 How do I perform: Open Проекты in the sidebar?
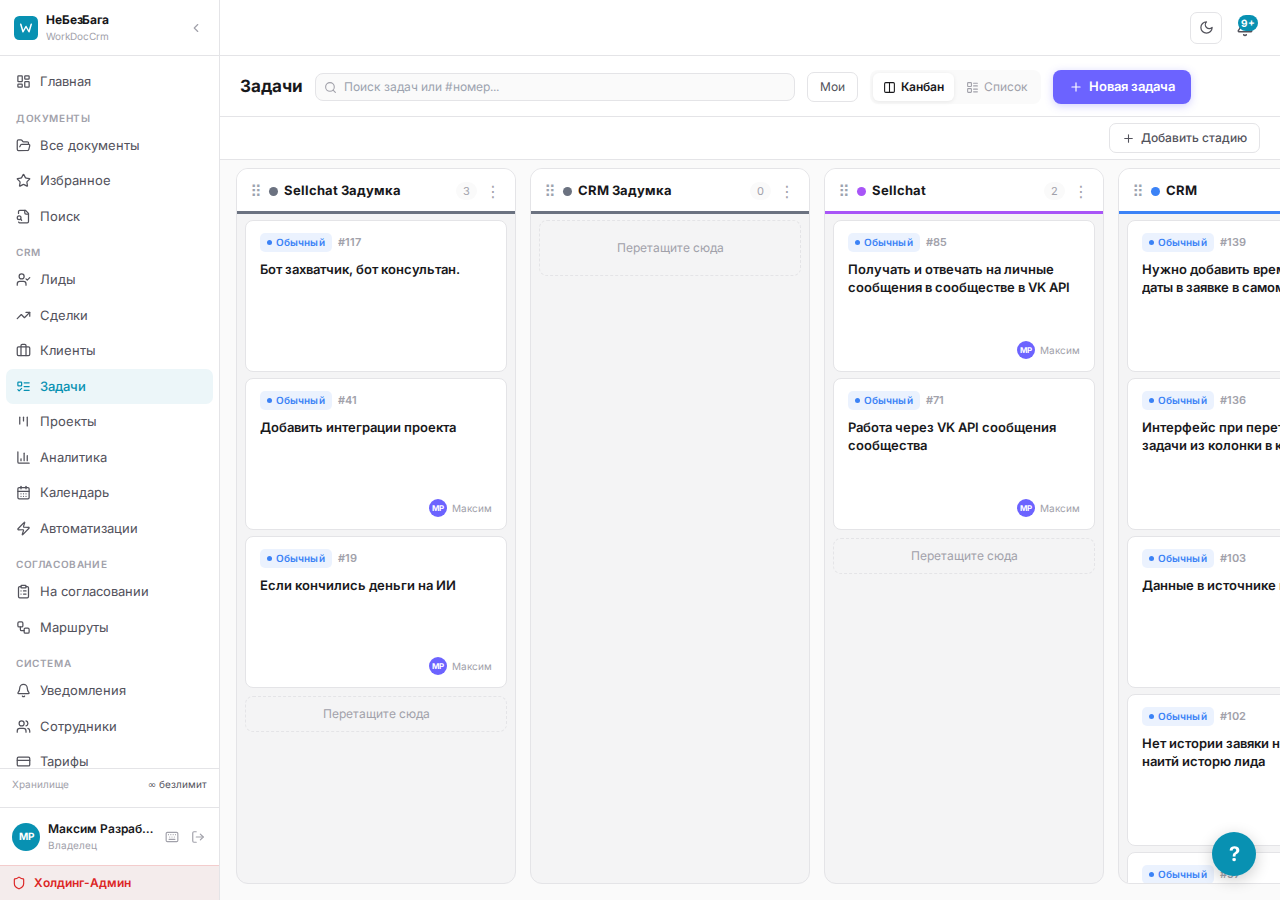[x=109, y=421]
